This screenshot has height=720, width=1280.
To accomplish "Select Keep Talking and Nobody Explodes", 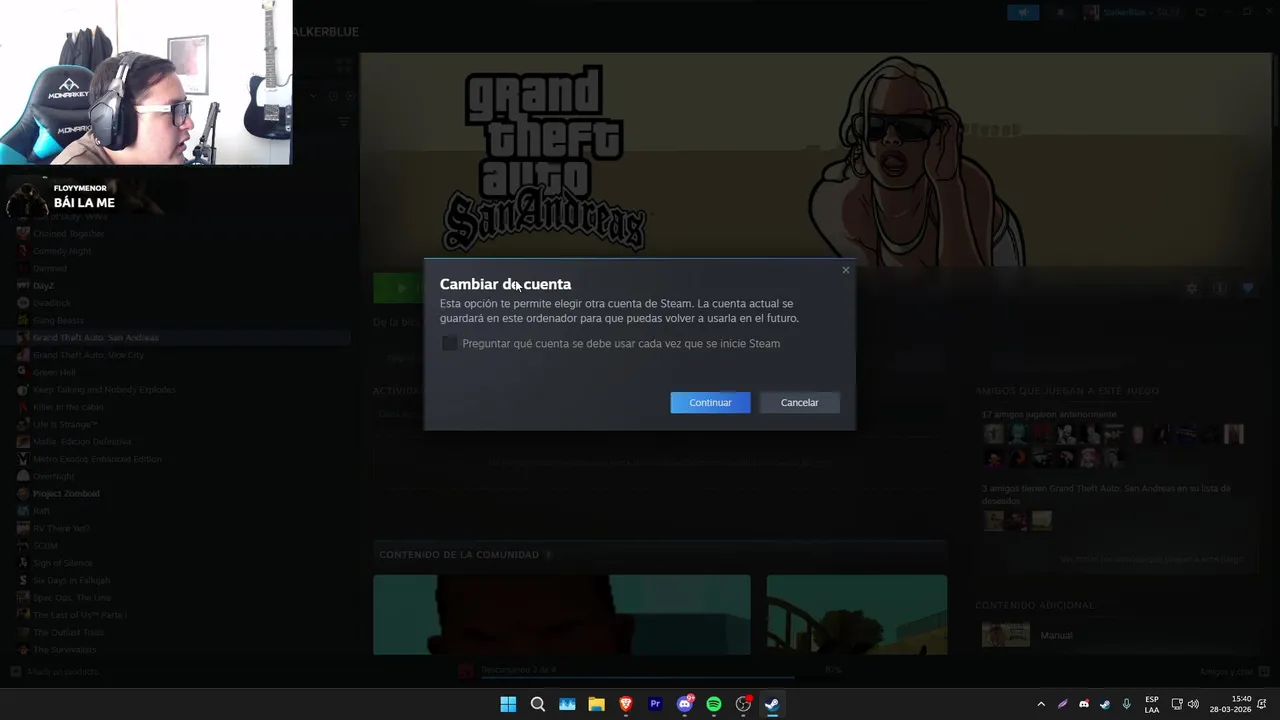I will (x=104, y=389).
